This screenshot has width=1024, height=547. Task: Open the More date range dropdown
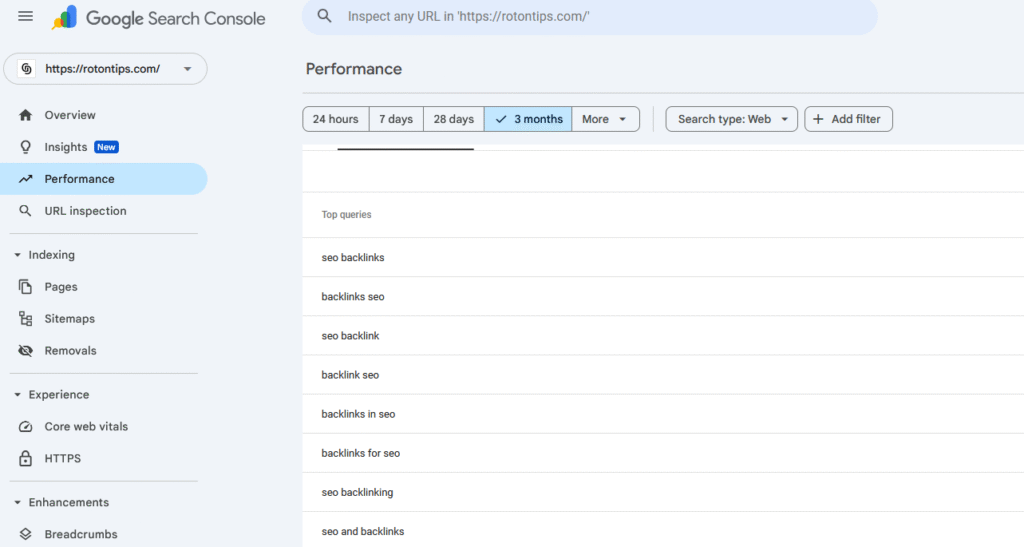(x=605, y=119)
